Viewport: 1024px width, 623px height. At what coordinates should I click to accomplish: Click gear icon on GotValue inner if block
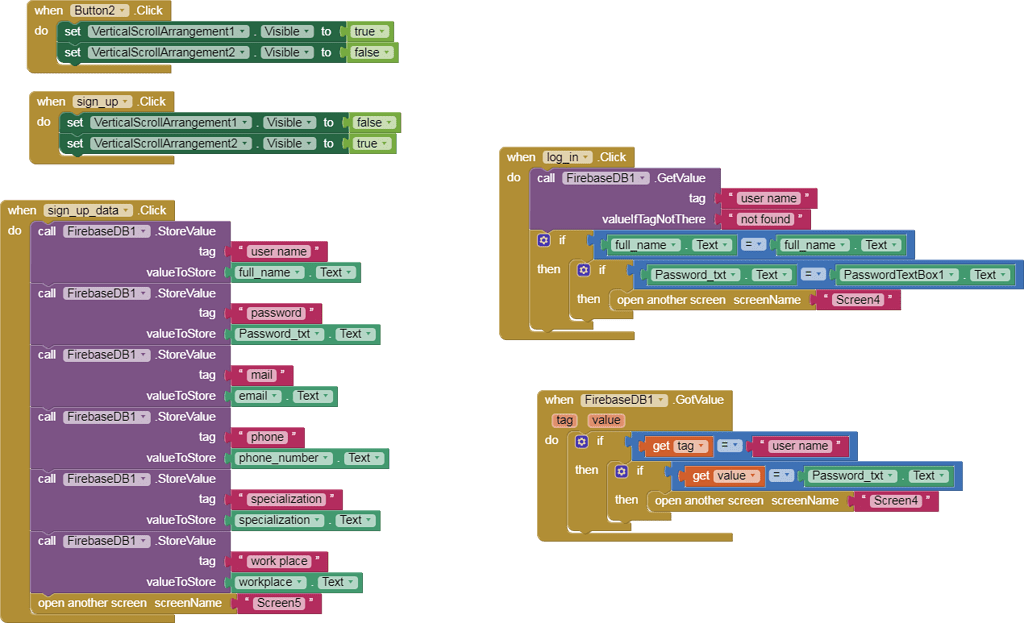621,471
